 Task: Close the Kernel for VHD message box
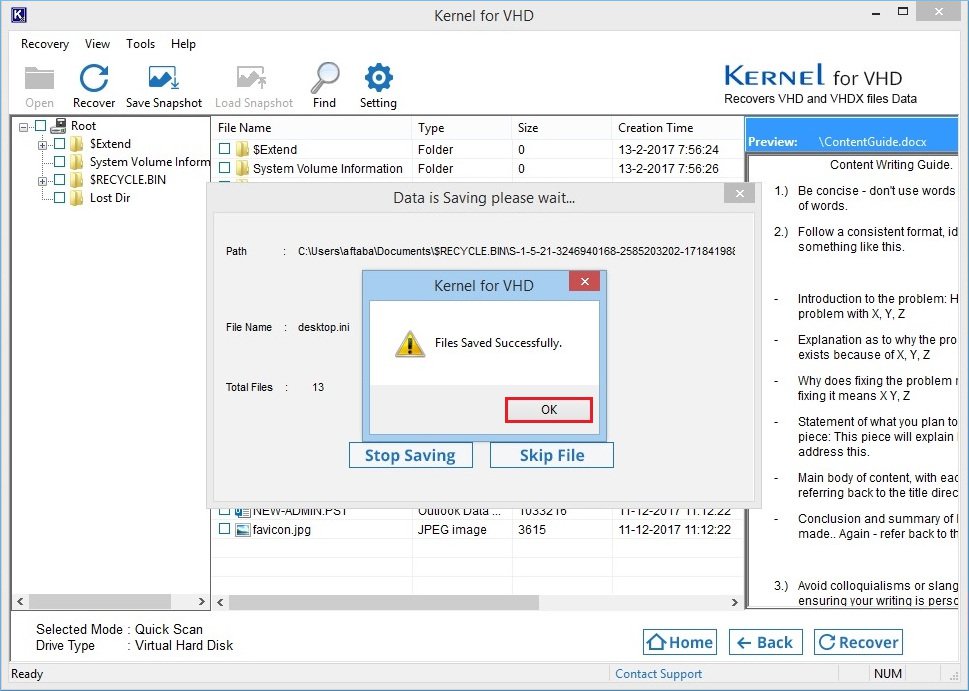pos(585,282)
